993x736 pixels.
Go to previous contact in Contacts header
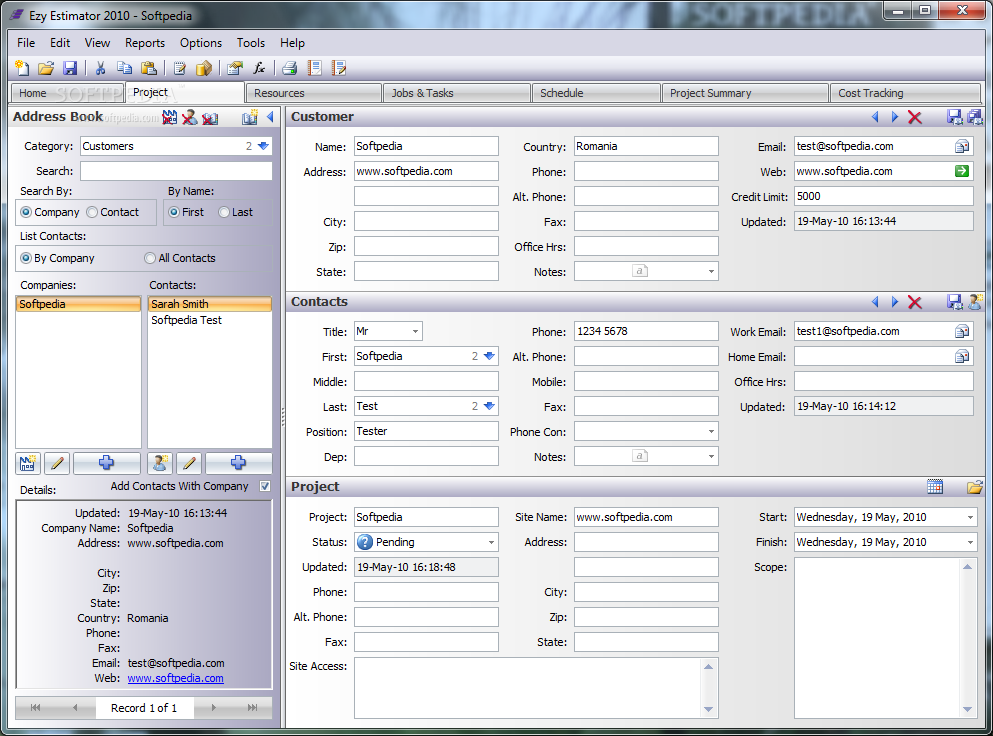pyautogui.click(x=875, y=302)
